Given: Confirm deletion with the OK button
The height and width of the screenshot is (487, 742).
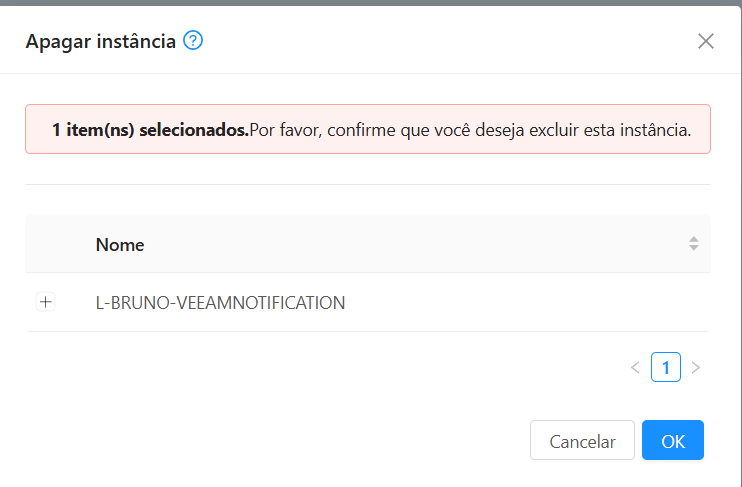Looking at the screenshot, I should pyautogui.click(x=673, y=440).
